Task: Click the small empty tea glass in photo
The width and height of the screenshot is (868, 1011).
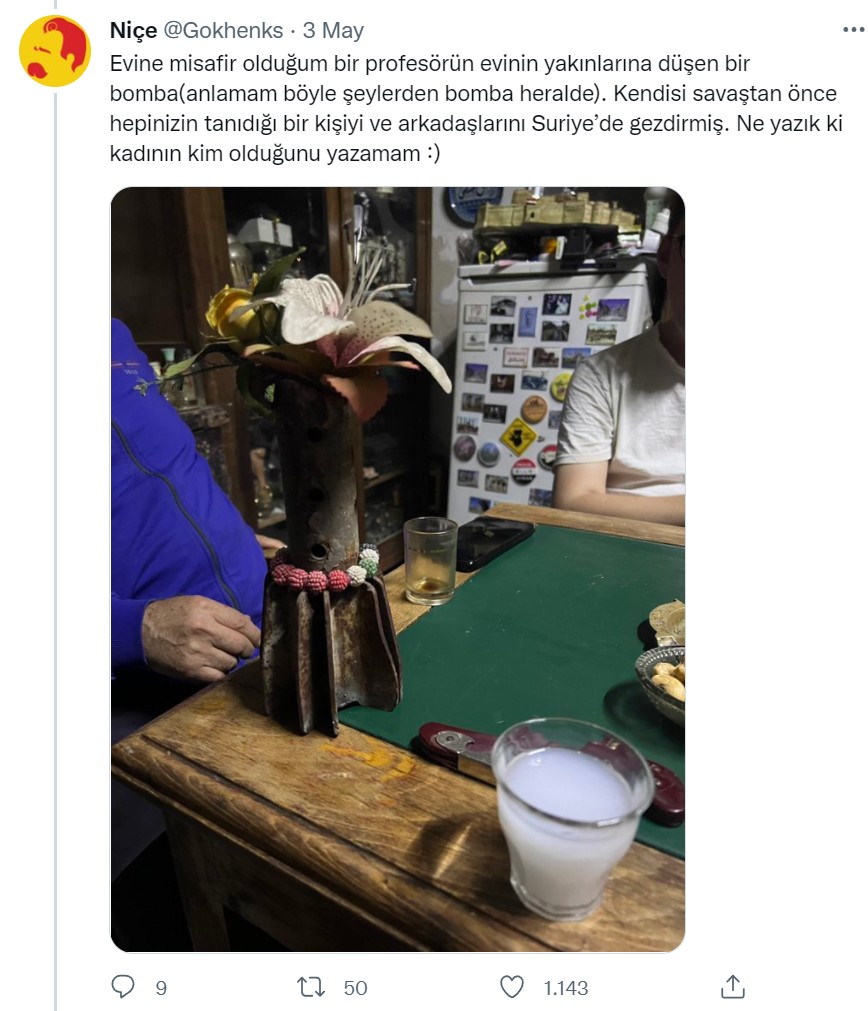Action: 430,560
